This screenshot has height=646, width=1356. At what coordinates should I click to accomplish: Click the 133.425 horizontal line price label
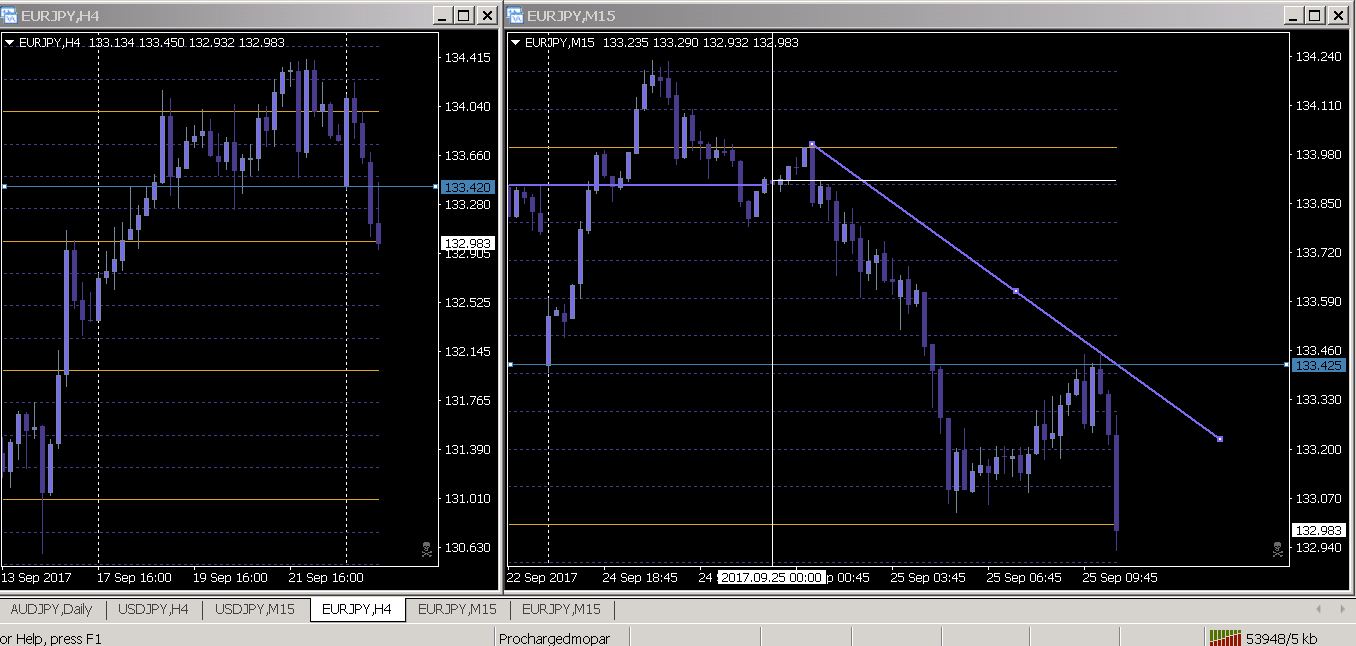point(1319,366)
